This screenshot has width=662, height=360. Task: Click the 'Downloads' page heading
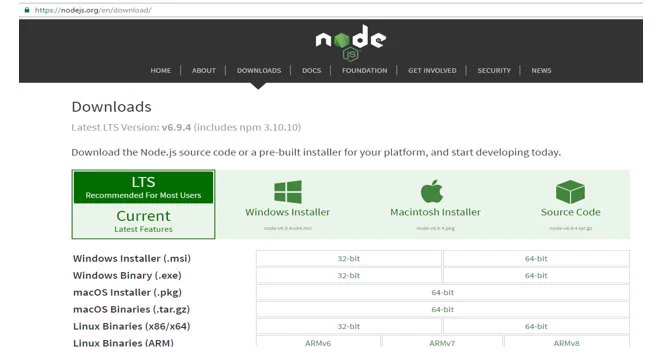click(x=111, y=107)
